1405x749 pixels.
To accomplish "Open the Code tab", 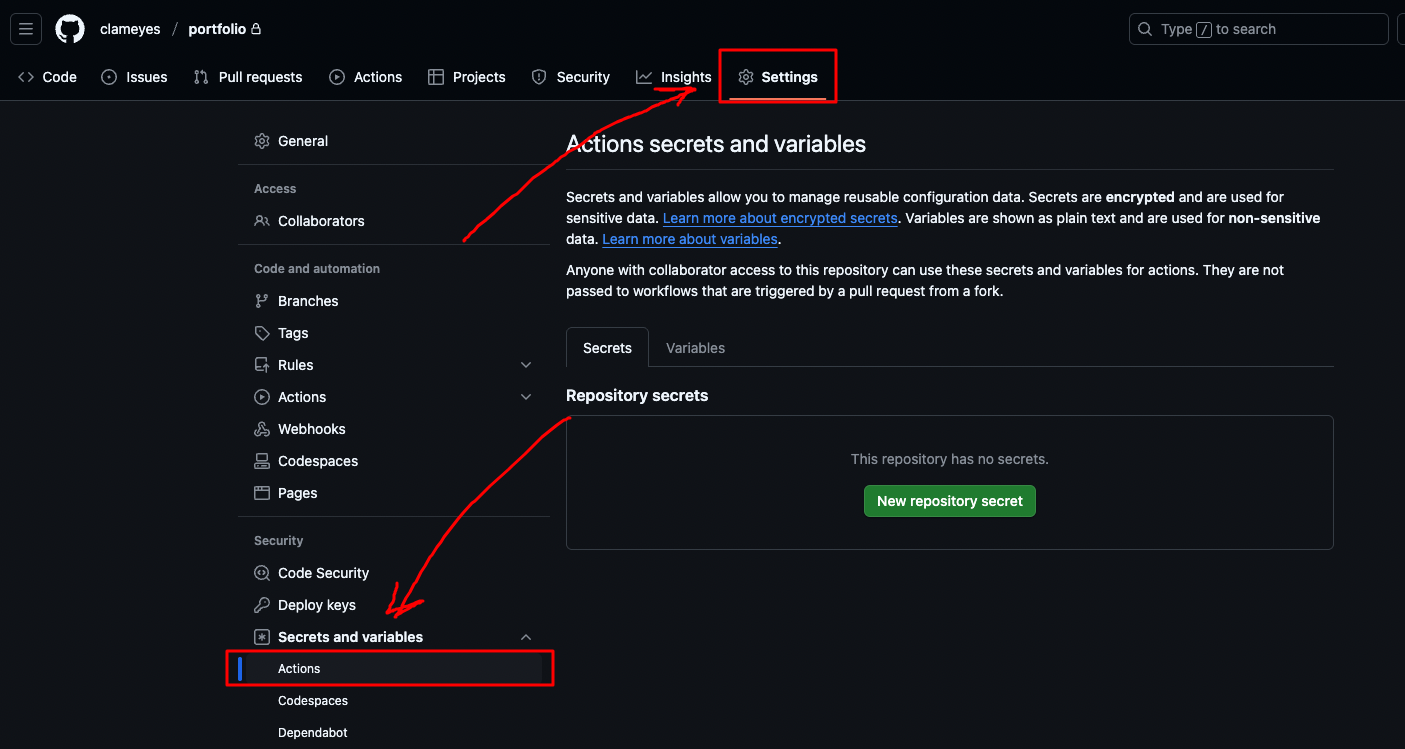I will pyautogui.click(x=47, y=77).
